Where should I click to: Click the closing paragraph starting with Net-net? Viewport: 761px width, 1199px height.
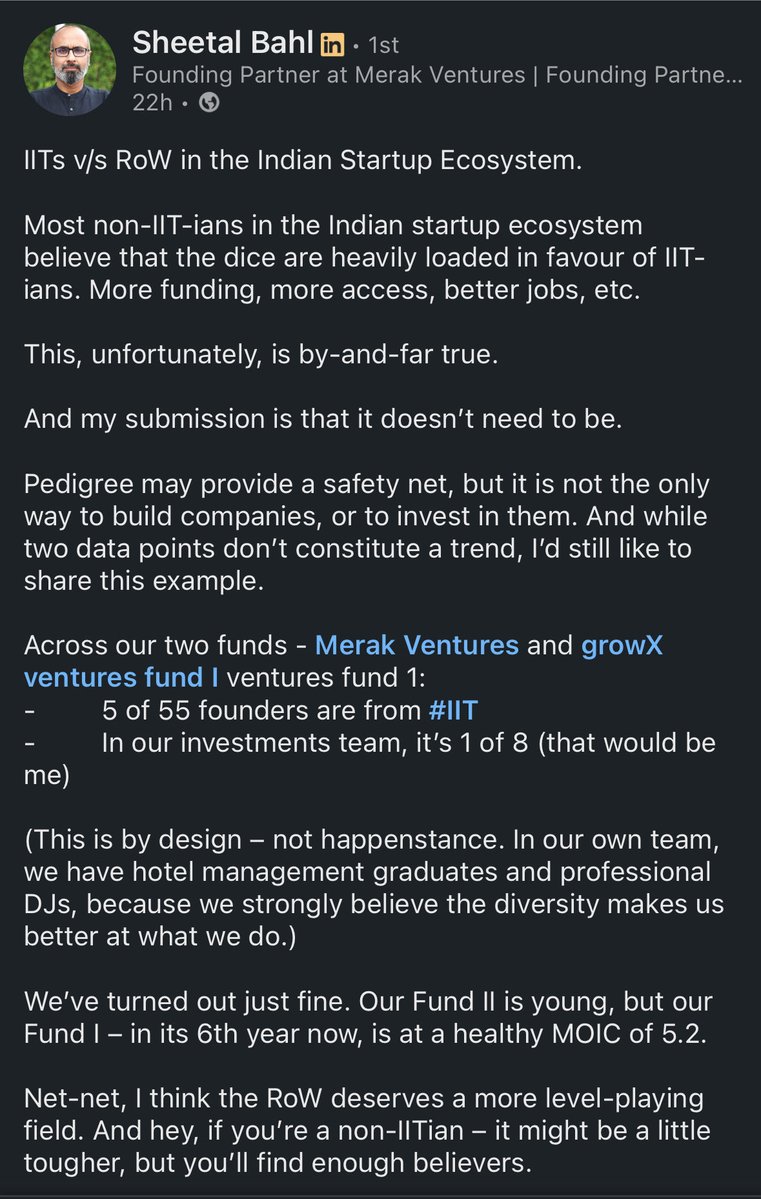tap(365, 1130)
